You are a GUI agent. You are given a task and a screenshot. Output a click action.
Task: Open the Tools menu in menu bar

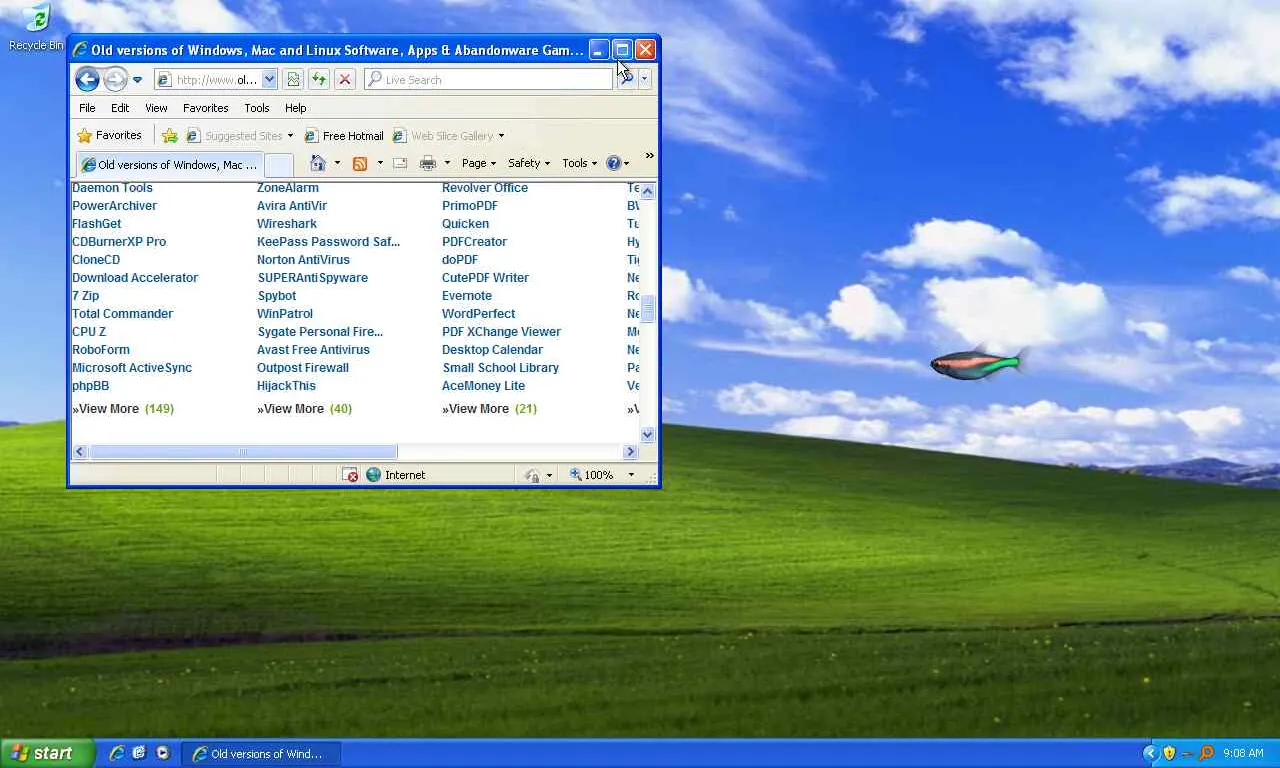pyautogui.click(x=257, y=108)
